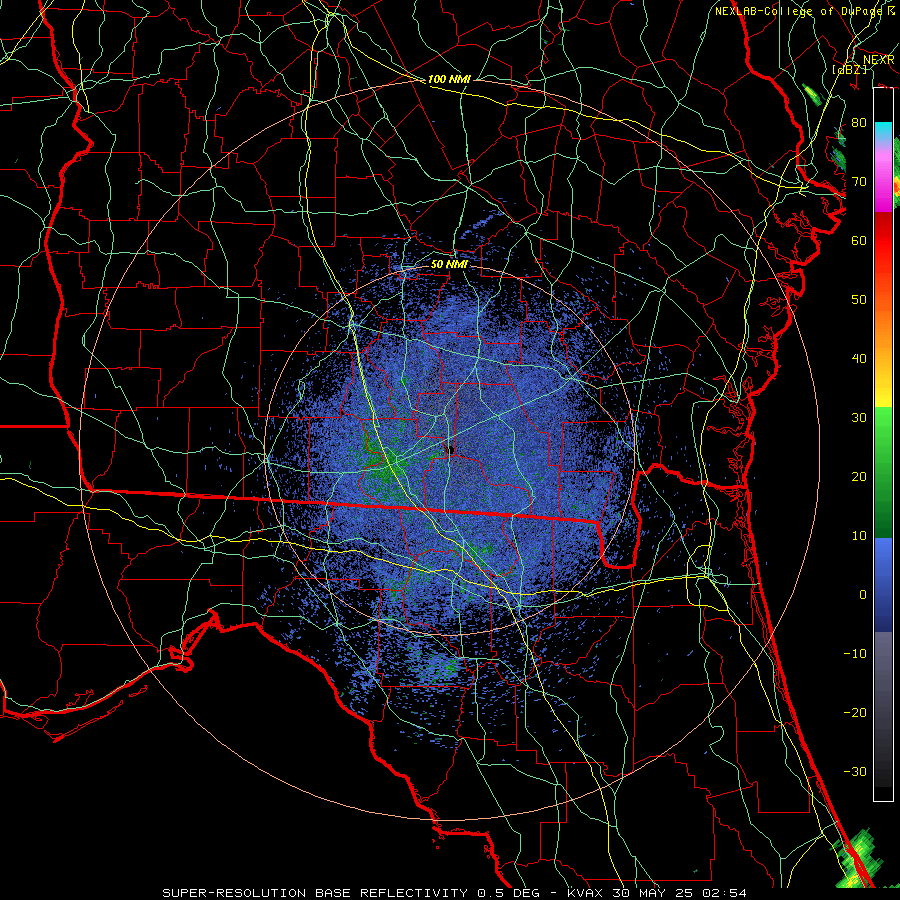Click the 60 dBZ value on the color scale

tap(859, 240)
